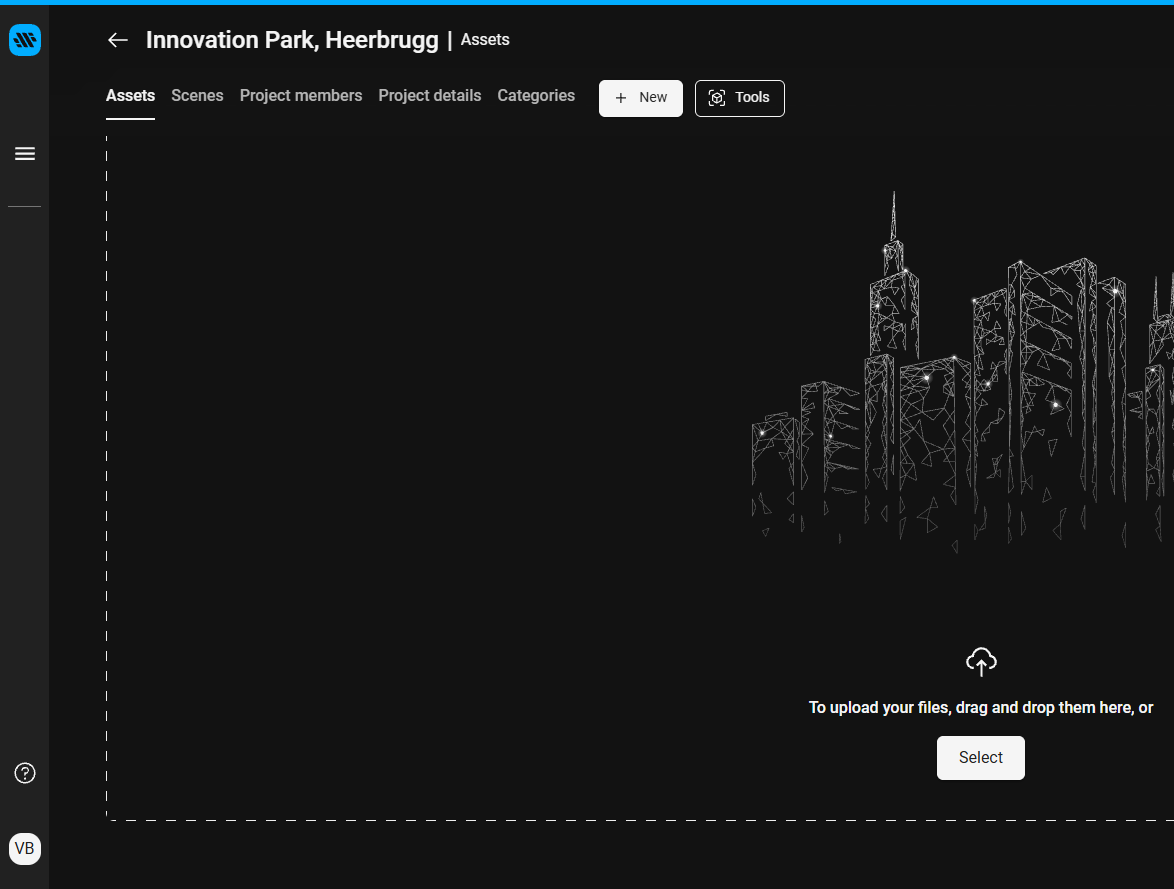Click the New button
The image size is (1174, 889).
click(x=641, y=98)
